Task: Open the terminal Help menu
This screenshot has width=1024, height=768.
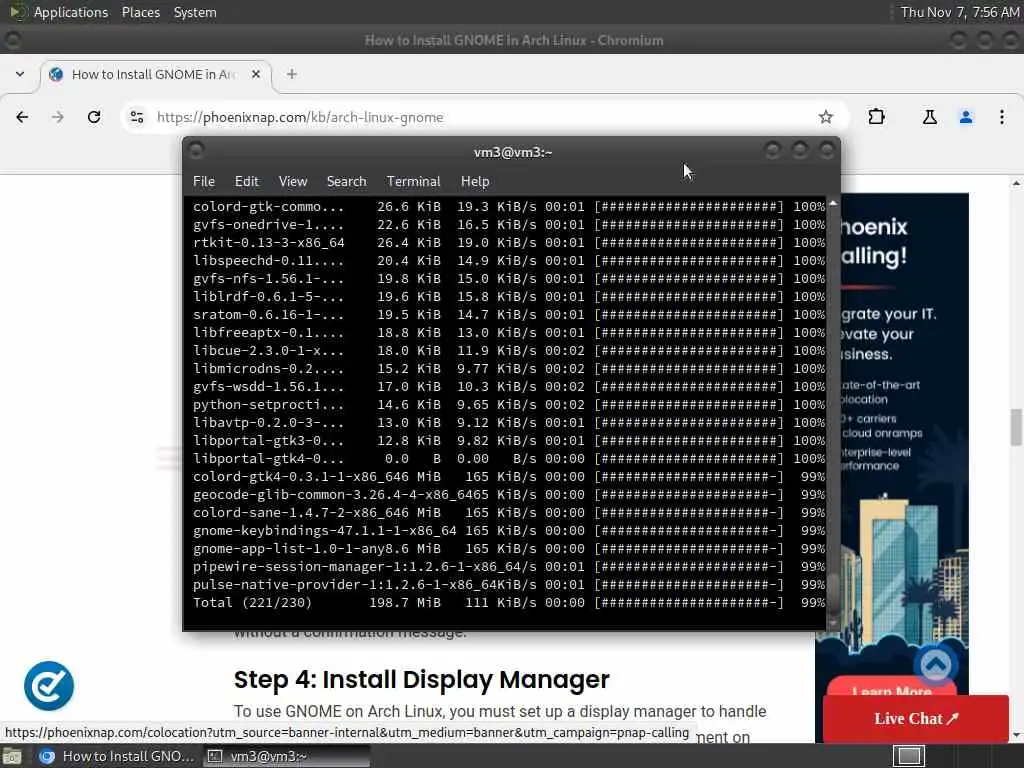Action: (x=475, y=182)
